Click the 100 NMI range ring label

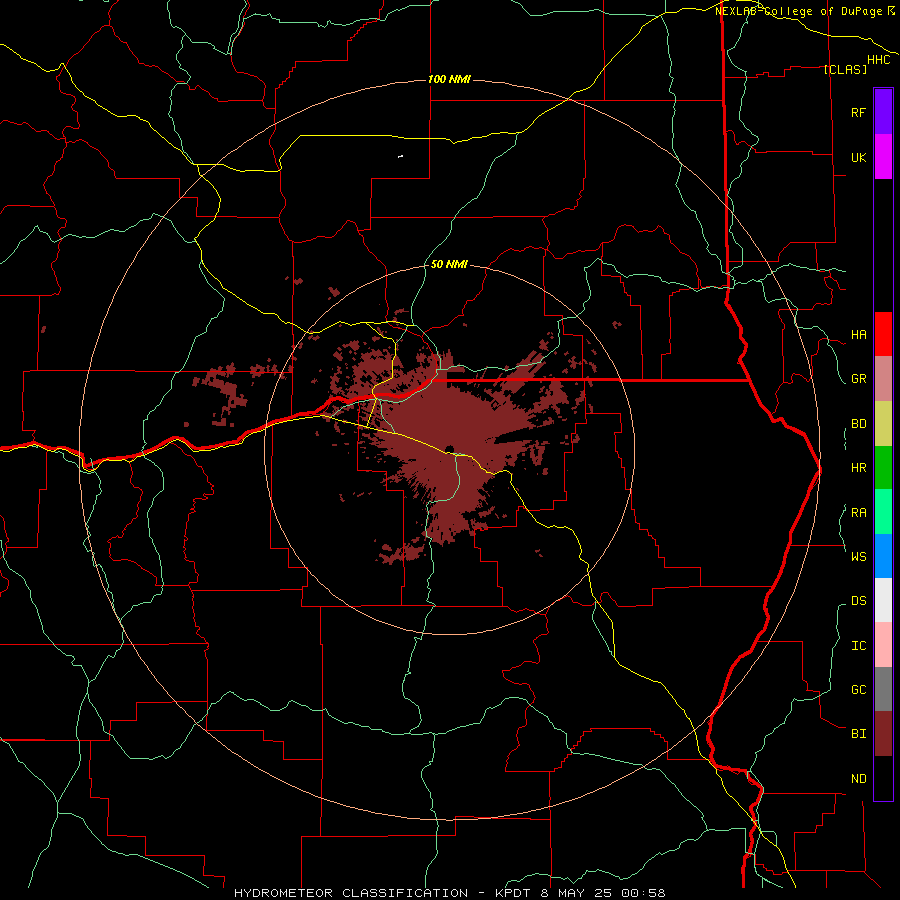tap(449, 79)
